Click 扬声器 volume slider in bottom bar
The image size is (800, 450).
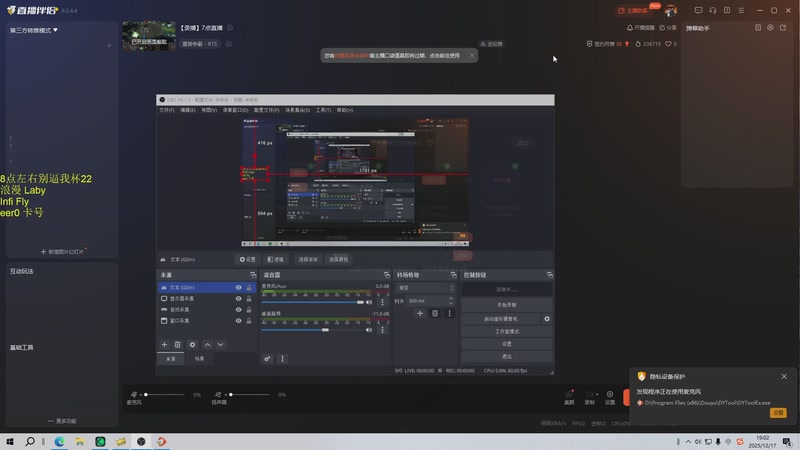click(x=248, y=394)
